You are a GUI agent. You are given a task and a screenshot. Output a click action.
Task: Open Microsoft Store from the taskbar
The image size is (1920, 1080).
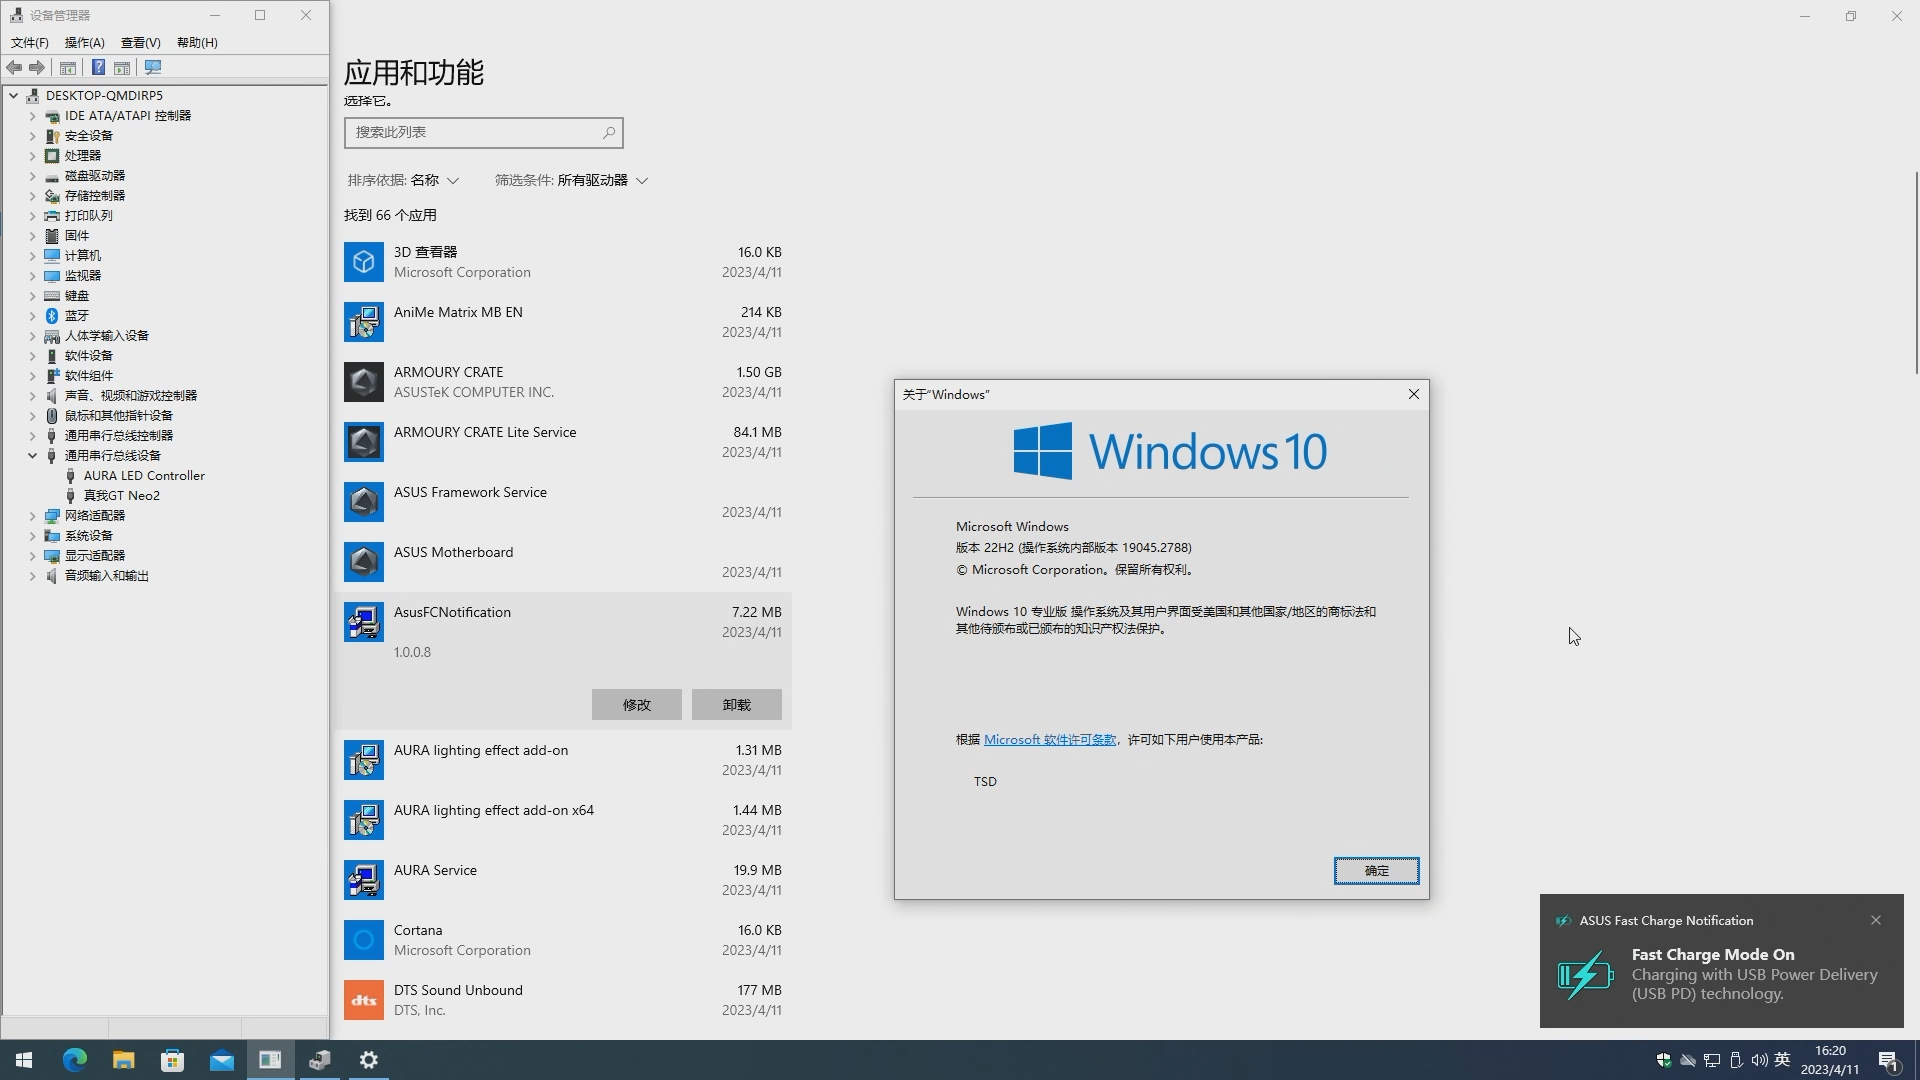172,1060
